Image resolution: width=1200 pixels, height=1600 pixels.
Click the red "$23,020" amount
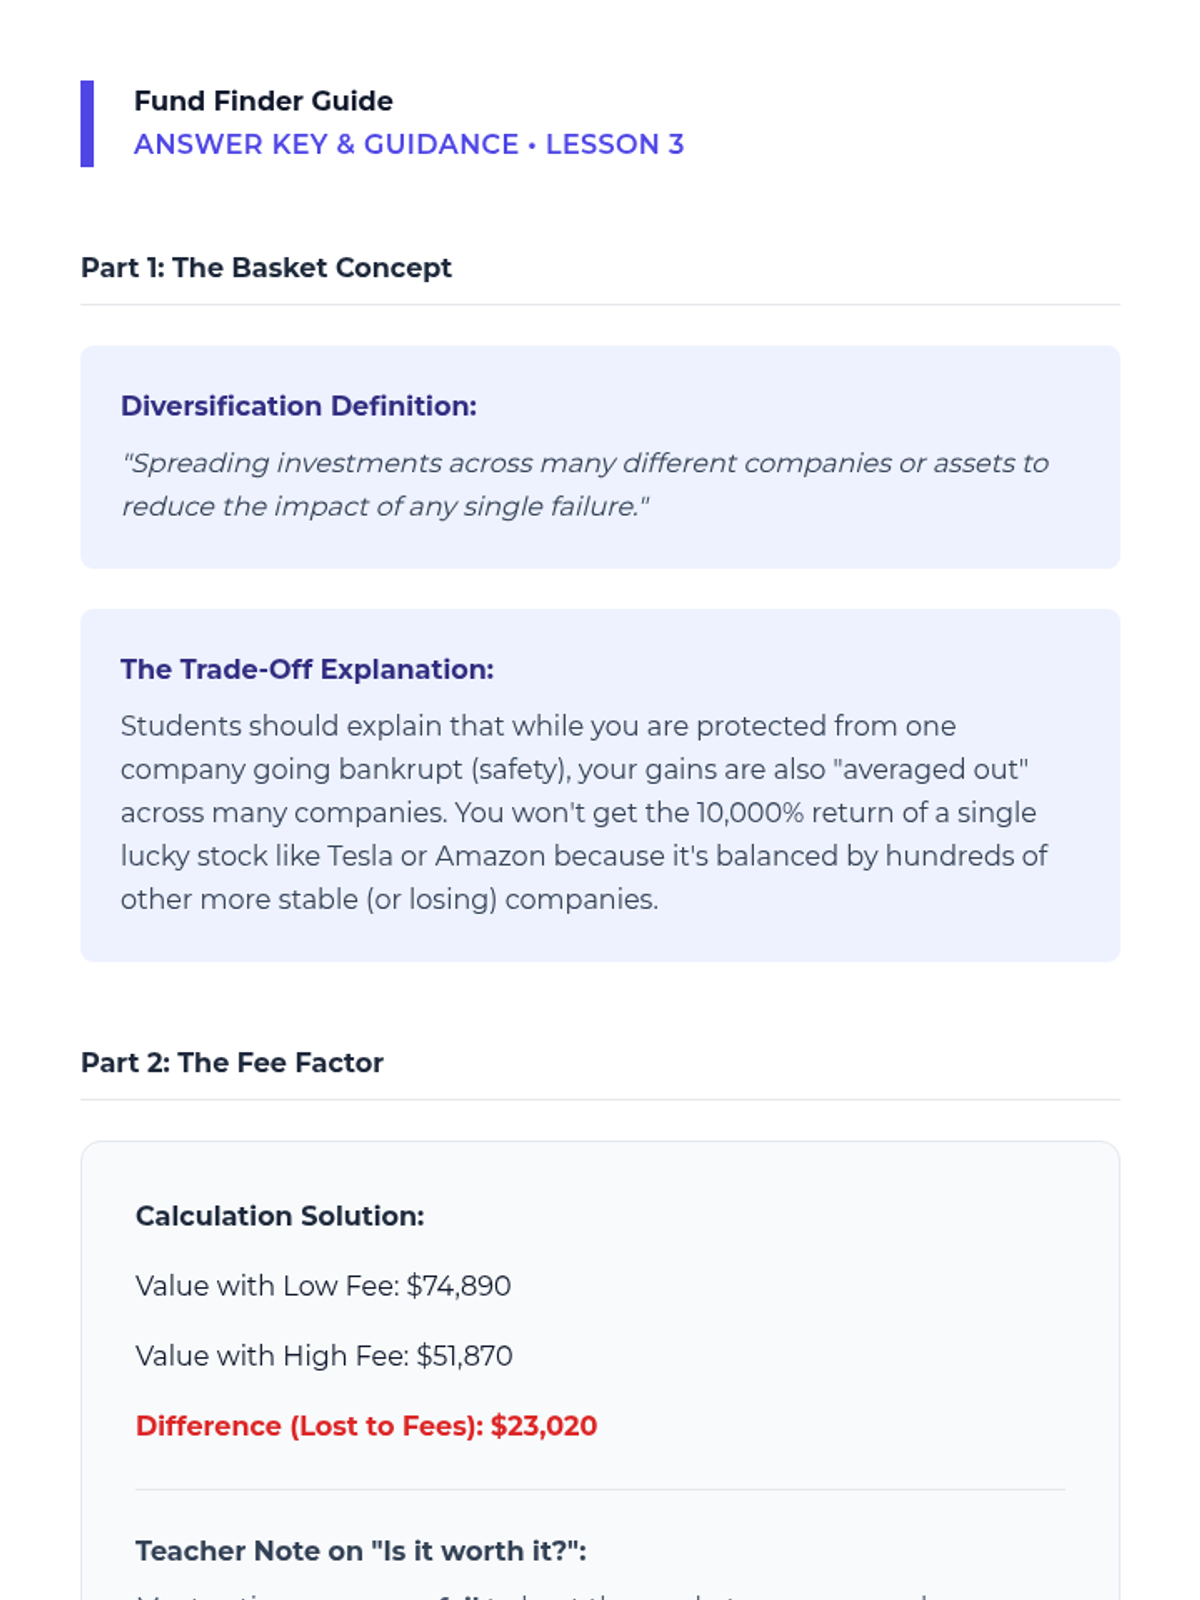pos(544,1426)
